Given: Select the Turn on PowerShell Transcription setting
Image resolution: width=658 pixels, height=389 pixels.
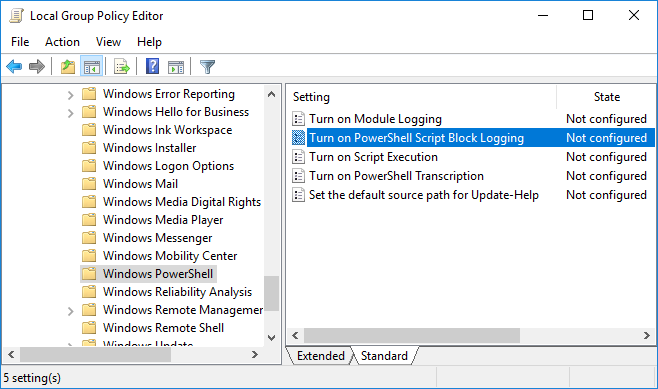Looking at the screenshot, I should 396,176.
